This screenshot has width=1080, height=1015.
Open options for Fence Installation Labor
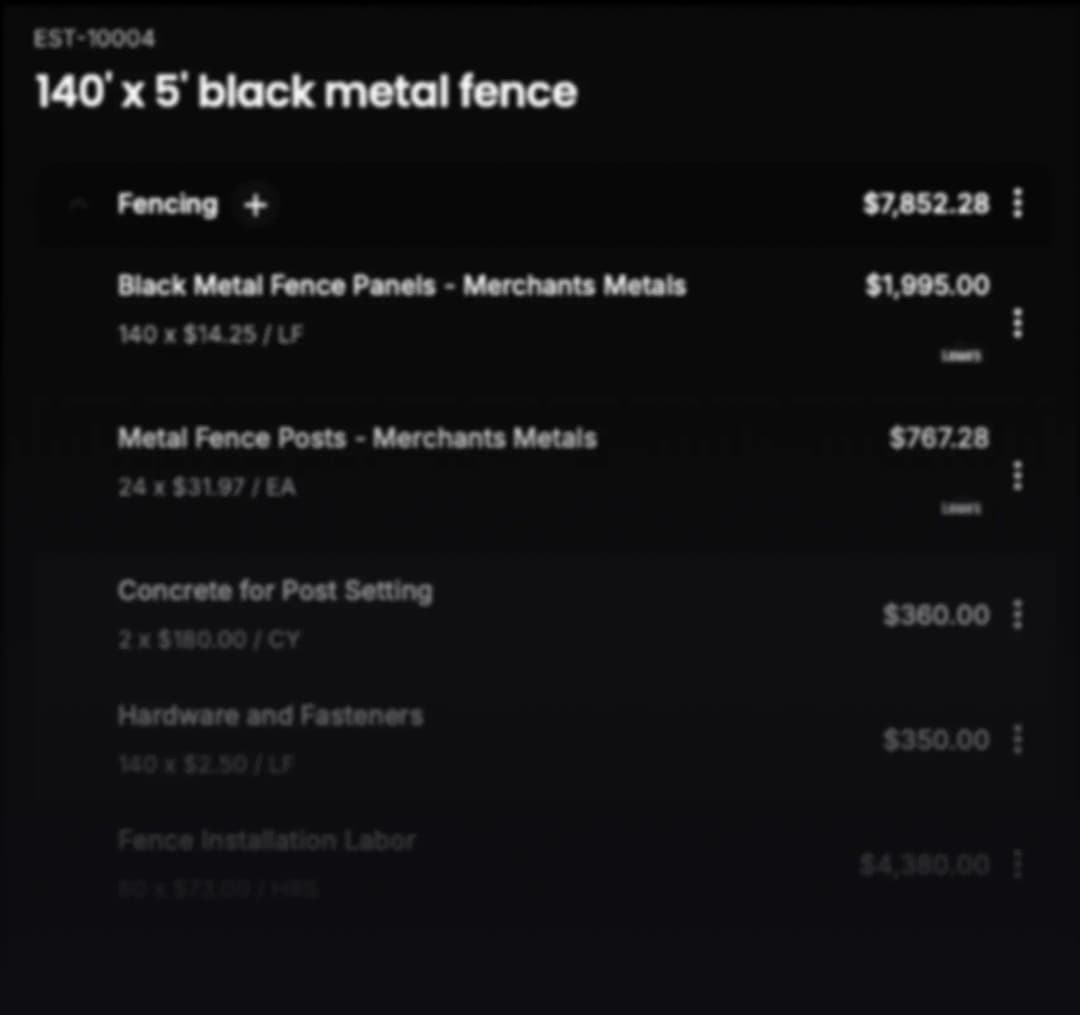(x=1017, y=864)
